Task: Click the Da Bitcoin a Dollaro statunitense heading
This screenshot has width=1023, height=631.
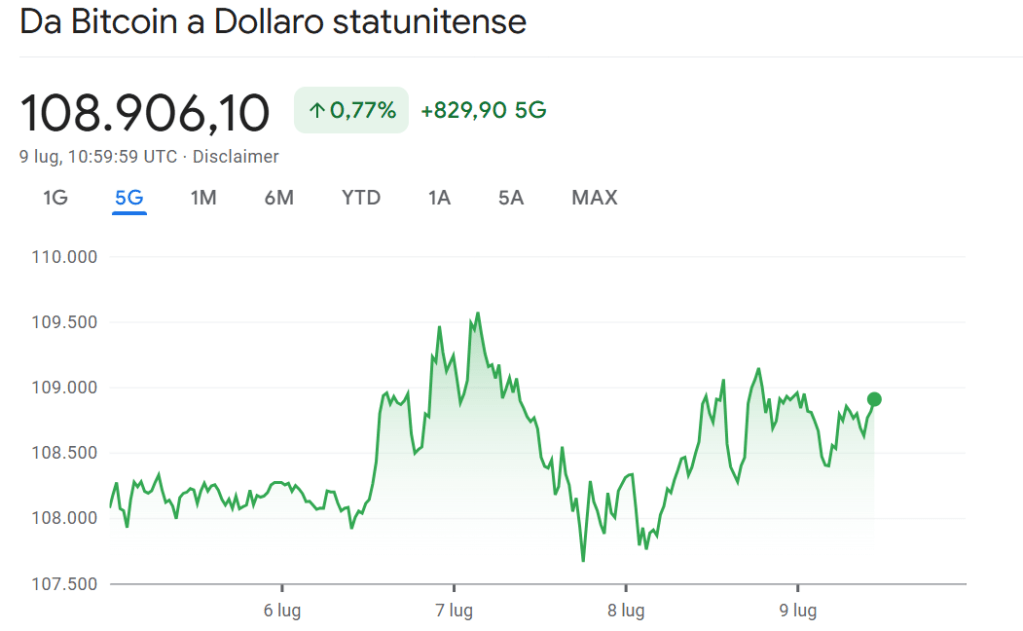Action: pos(273,22)
